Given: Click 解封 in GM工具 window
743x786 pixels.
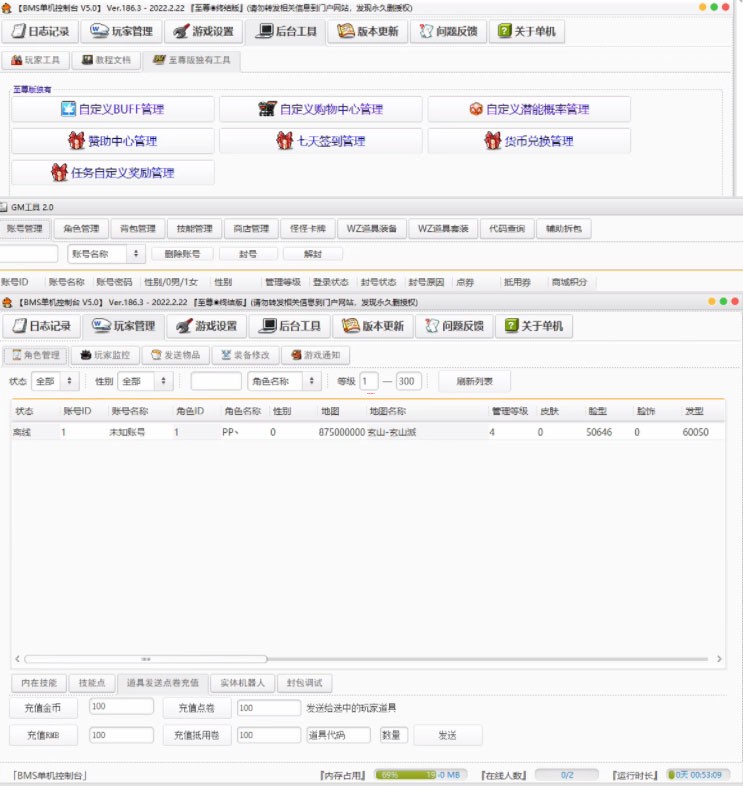Looking at the screenshot, I should pyautogui.click(x=313, y=254).
